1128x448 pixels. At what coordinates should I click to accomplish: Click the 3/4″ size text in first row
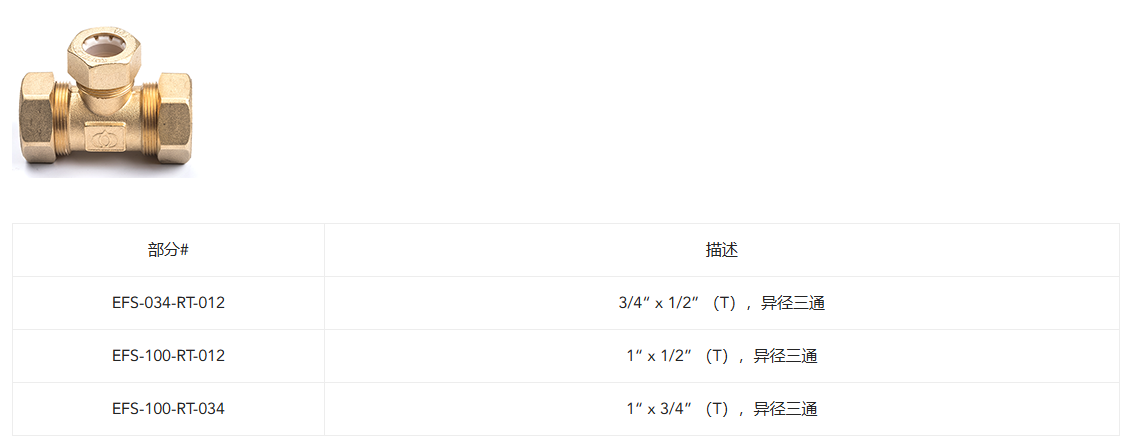(634, 303)
